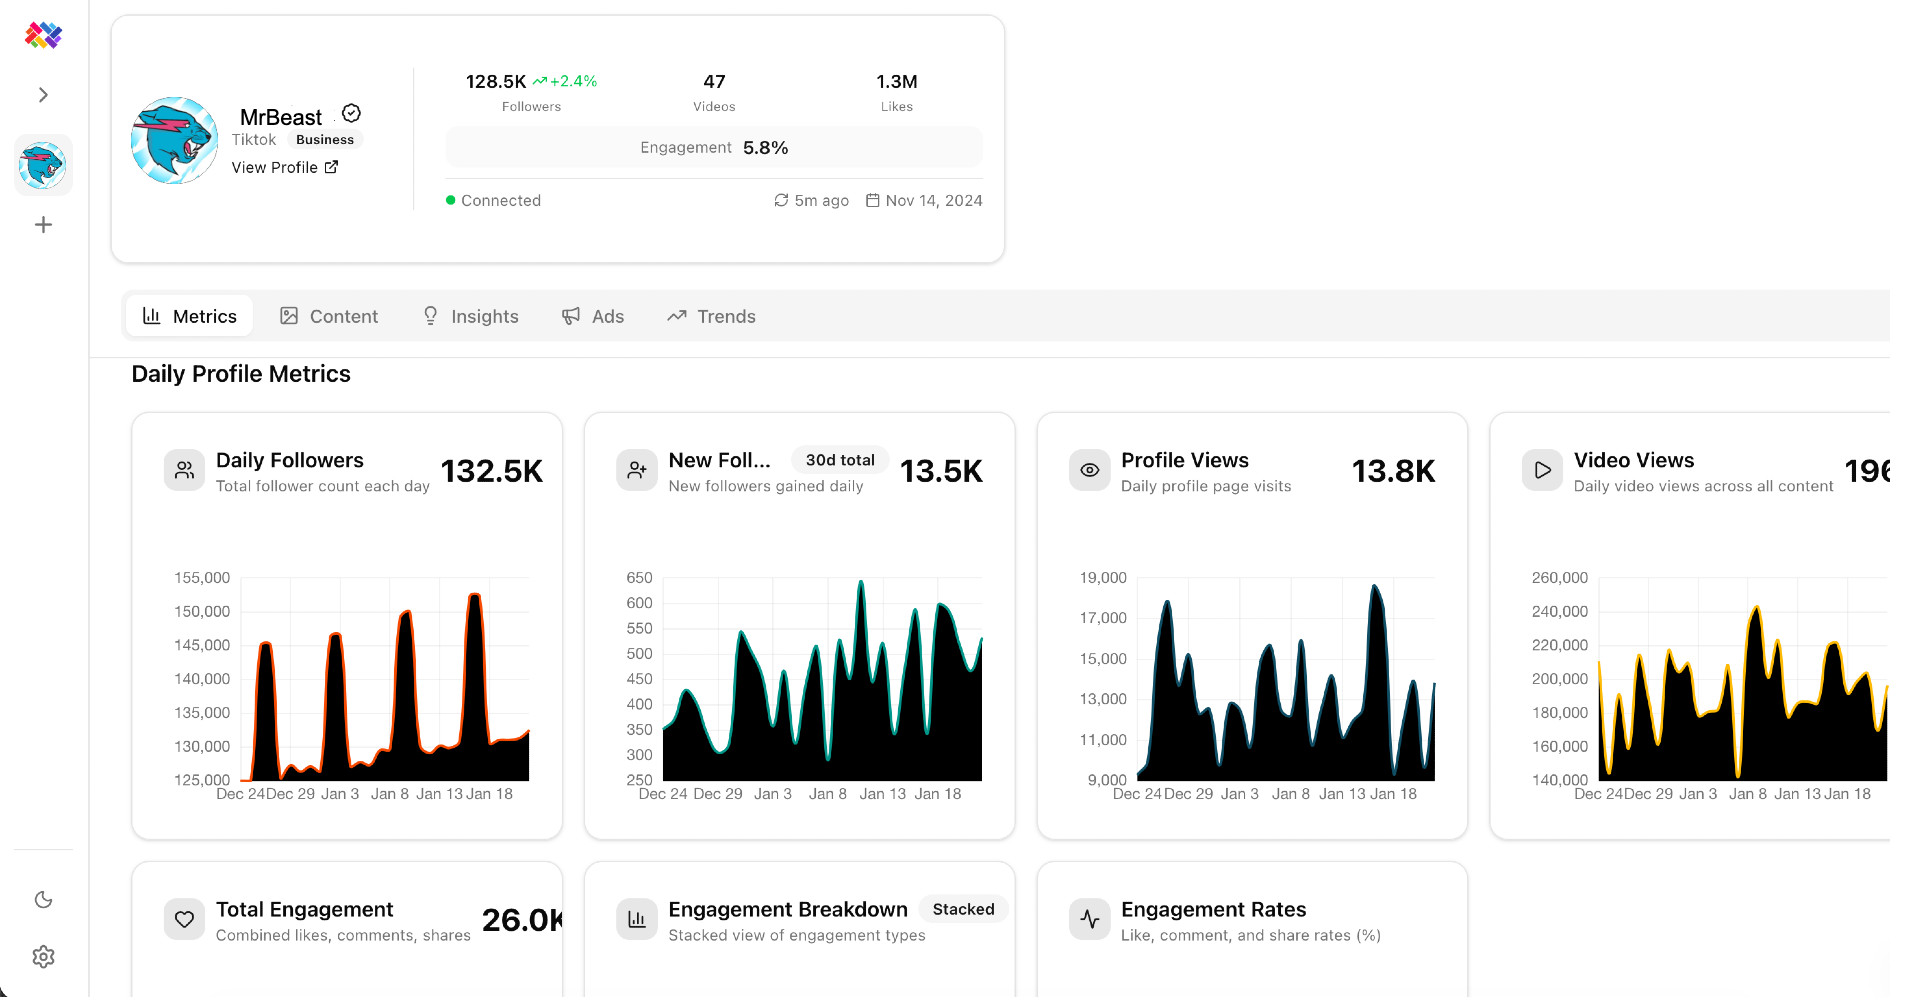
Task: Go to the Insights tab
Action: pos(470,317)
